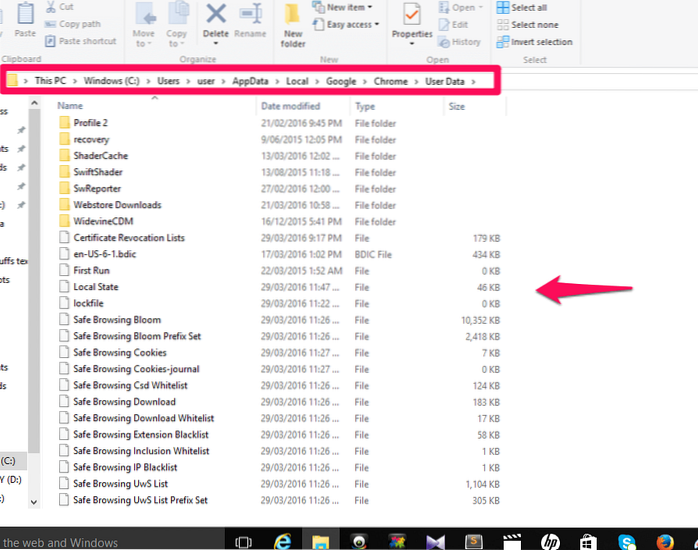The width and height of the screenshot is (698, 550).
Task: Expand the chevron after AppData breadcrumb
Action: [277, 81]
